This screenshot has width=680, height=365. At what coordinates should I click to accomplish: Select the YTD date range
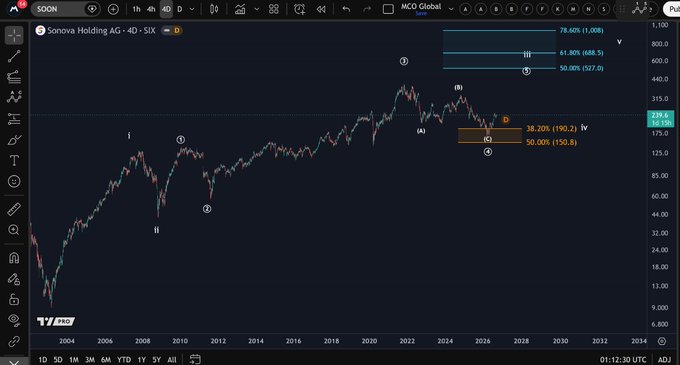124,359
